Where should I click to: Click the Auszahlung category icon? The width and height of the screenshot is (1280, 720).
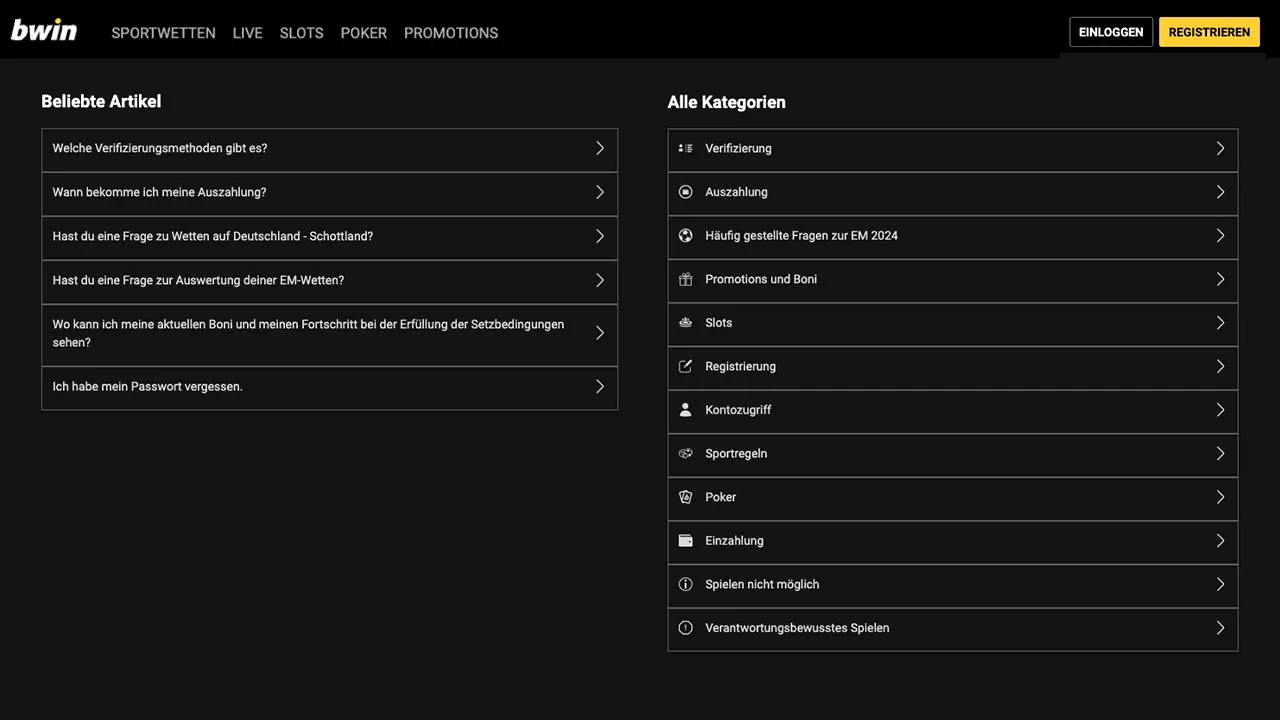click(685, 192)
